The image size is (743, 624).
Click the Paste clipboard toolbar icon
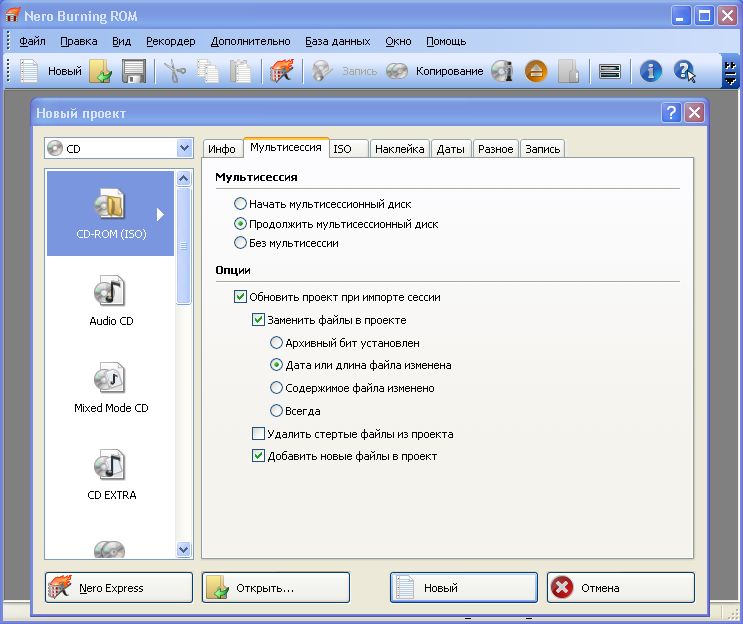click(241, 72)
